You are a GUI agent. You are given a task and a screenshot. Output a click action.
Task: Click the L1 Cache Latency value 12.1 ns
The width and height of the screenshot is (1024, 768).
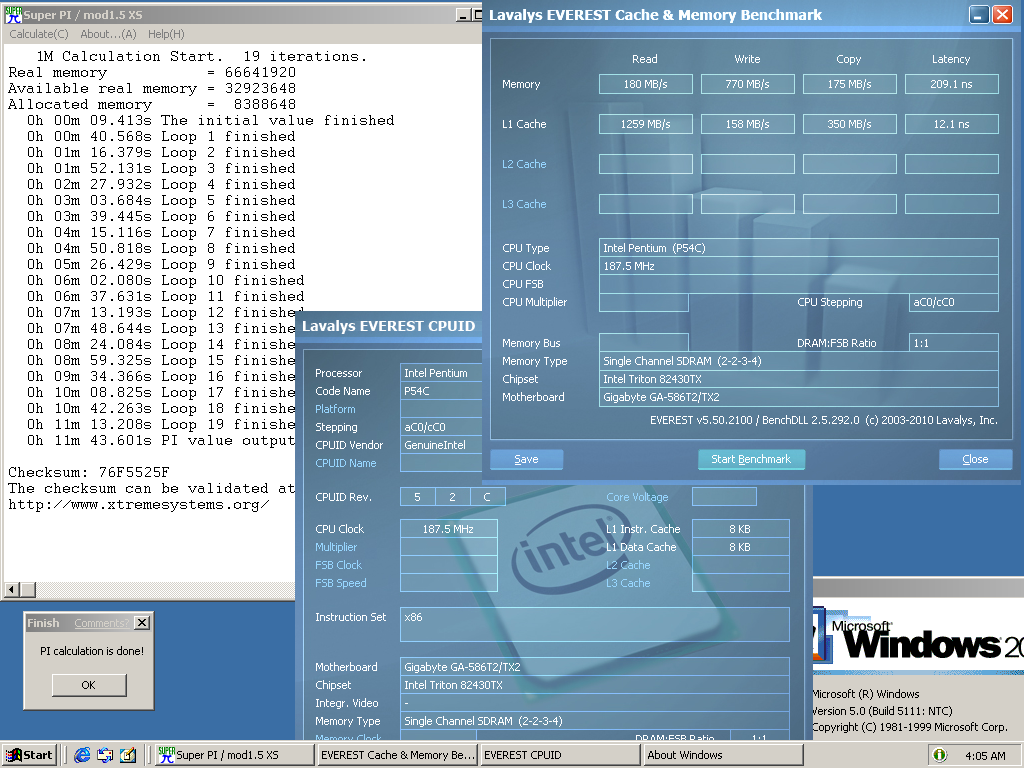click(x=951, y=124)
